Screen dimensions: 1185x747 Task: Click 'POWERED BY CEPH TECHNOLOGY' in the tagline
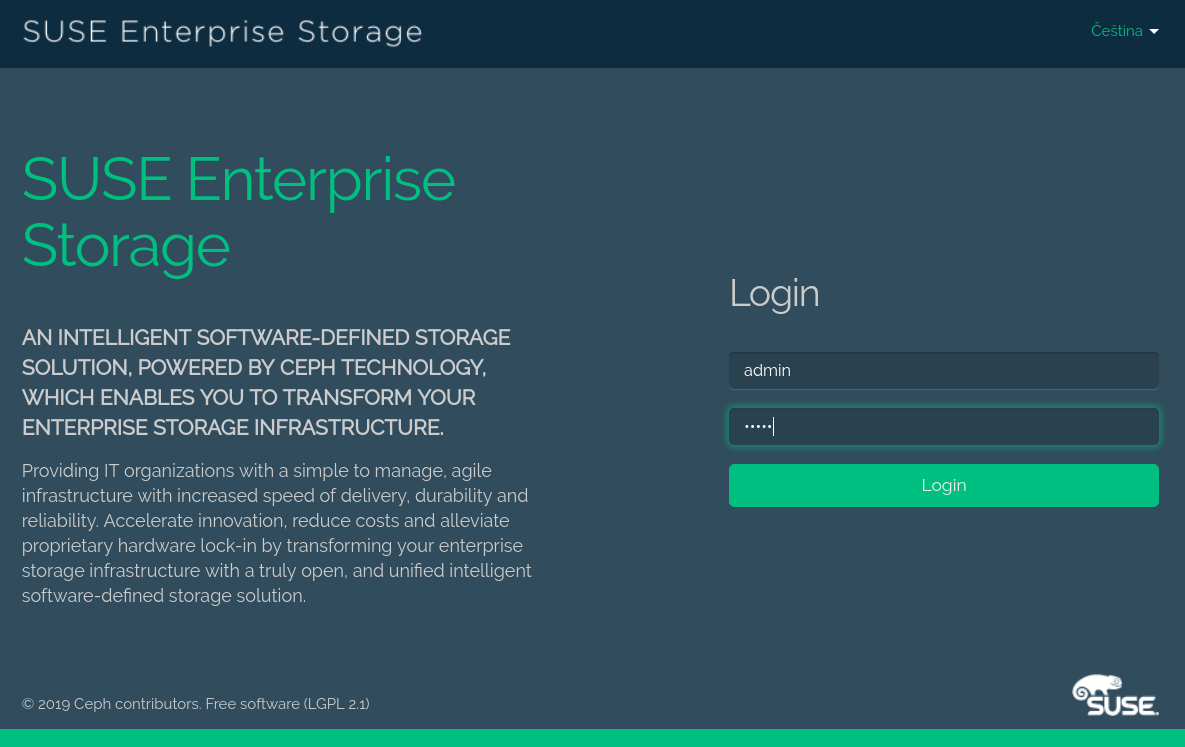point(312,368)
